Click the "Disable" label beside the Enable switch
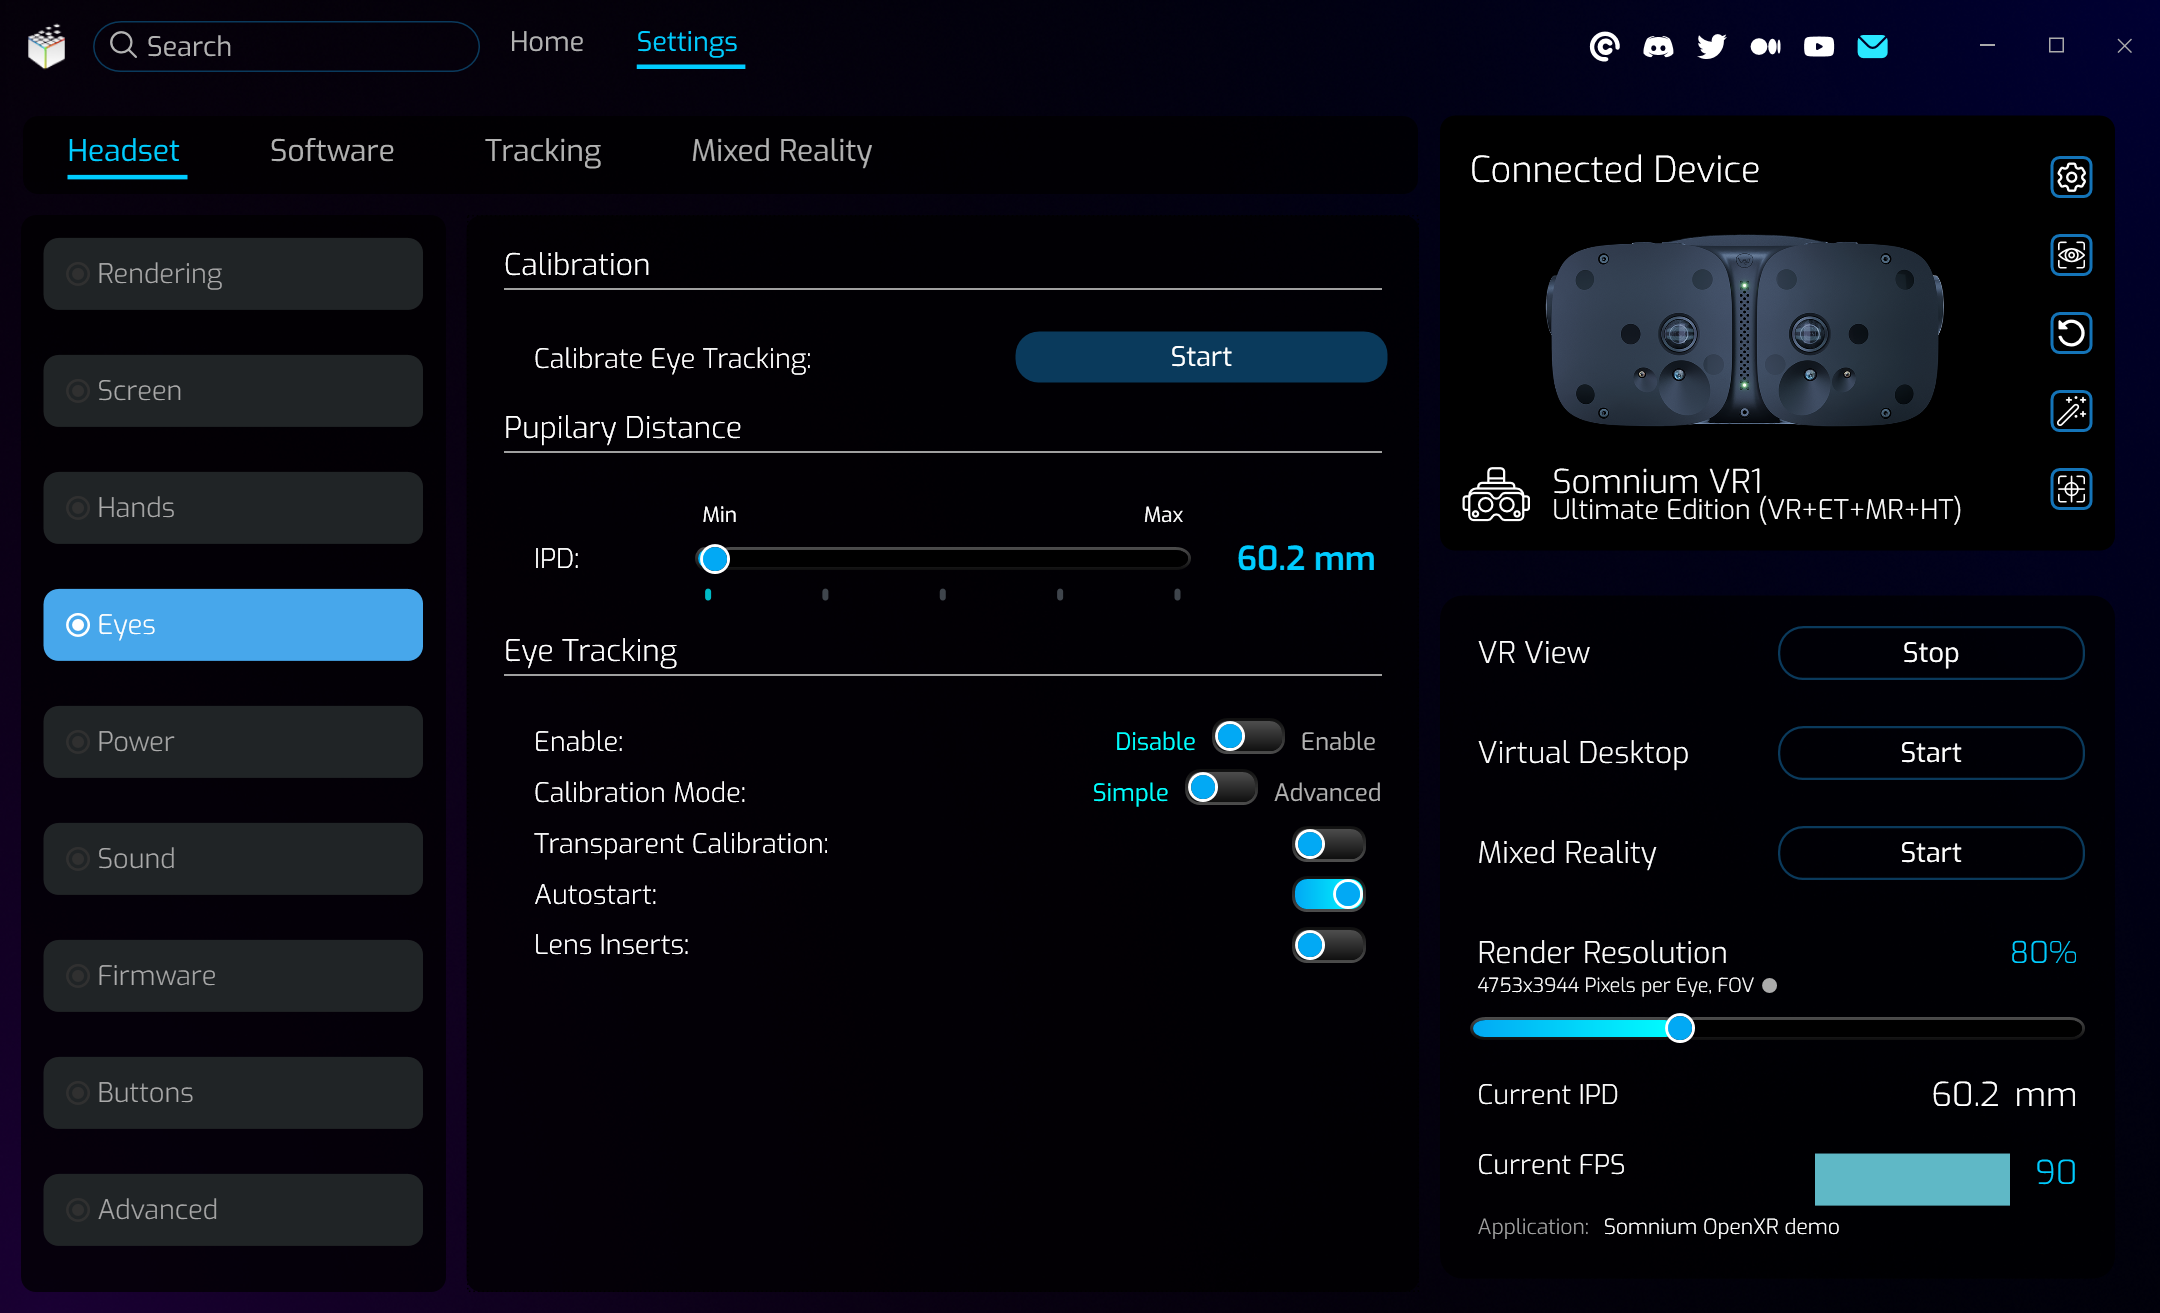 (x=1155, y=742)
